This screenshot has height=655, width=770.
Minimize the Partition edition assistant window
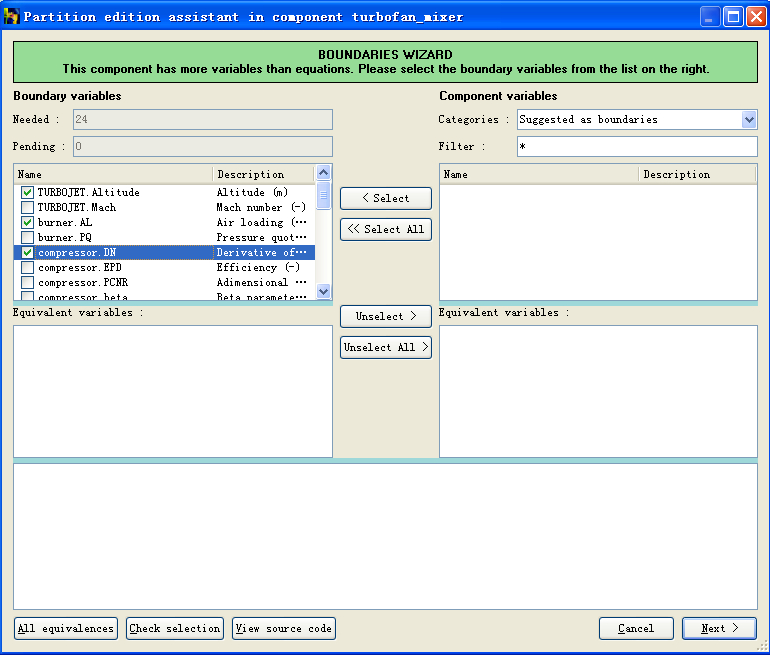[710, 17]
